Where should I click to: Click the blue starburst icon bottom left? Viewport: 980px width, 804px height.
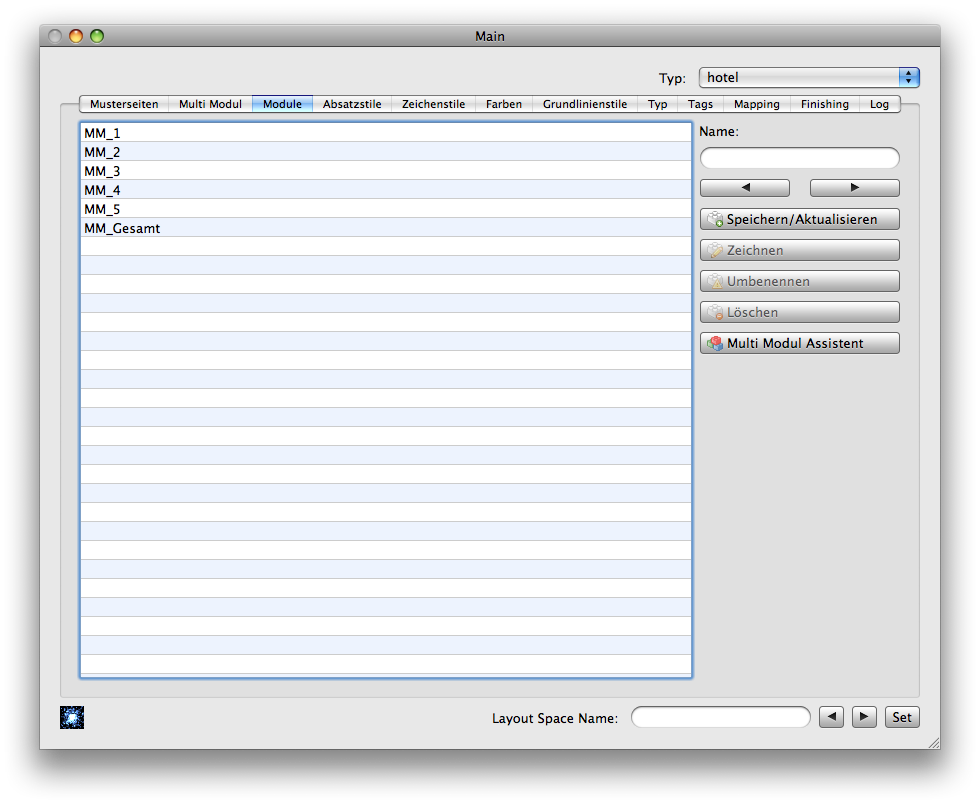72,718
